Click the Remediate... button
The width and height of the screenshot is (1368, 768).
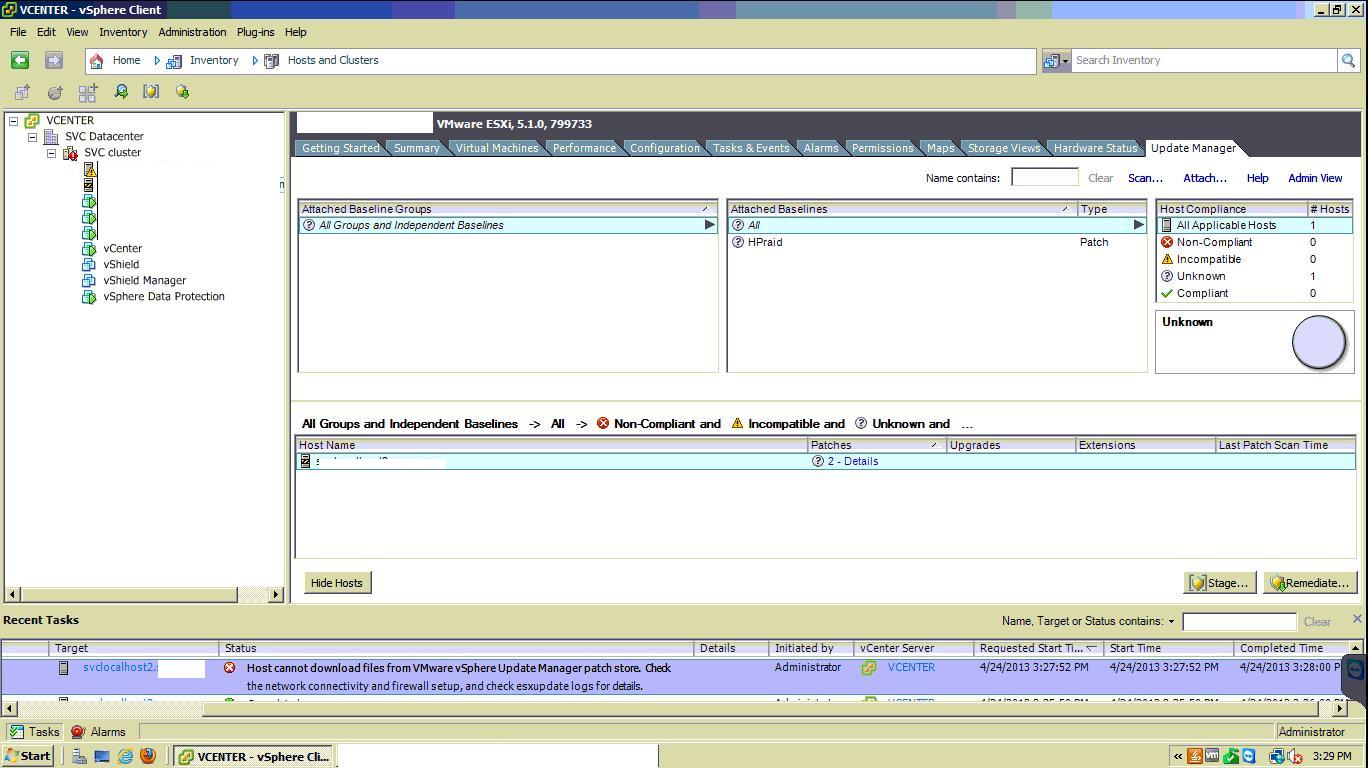click(1309, 583)
